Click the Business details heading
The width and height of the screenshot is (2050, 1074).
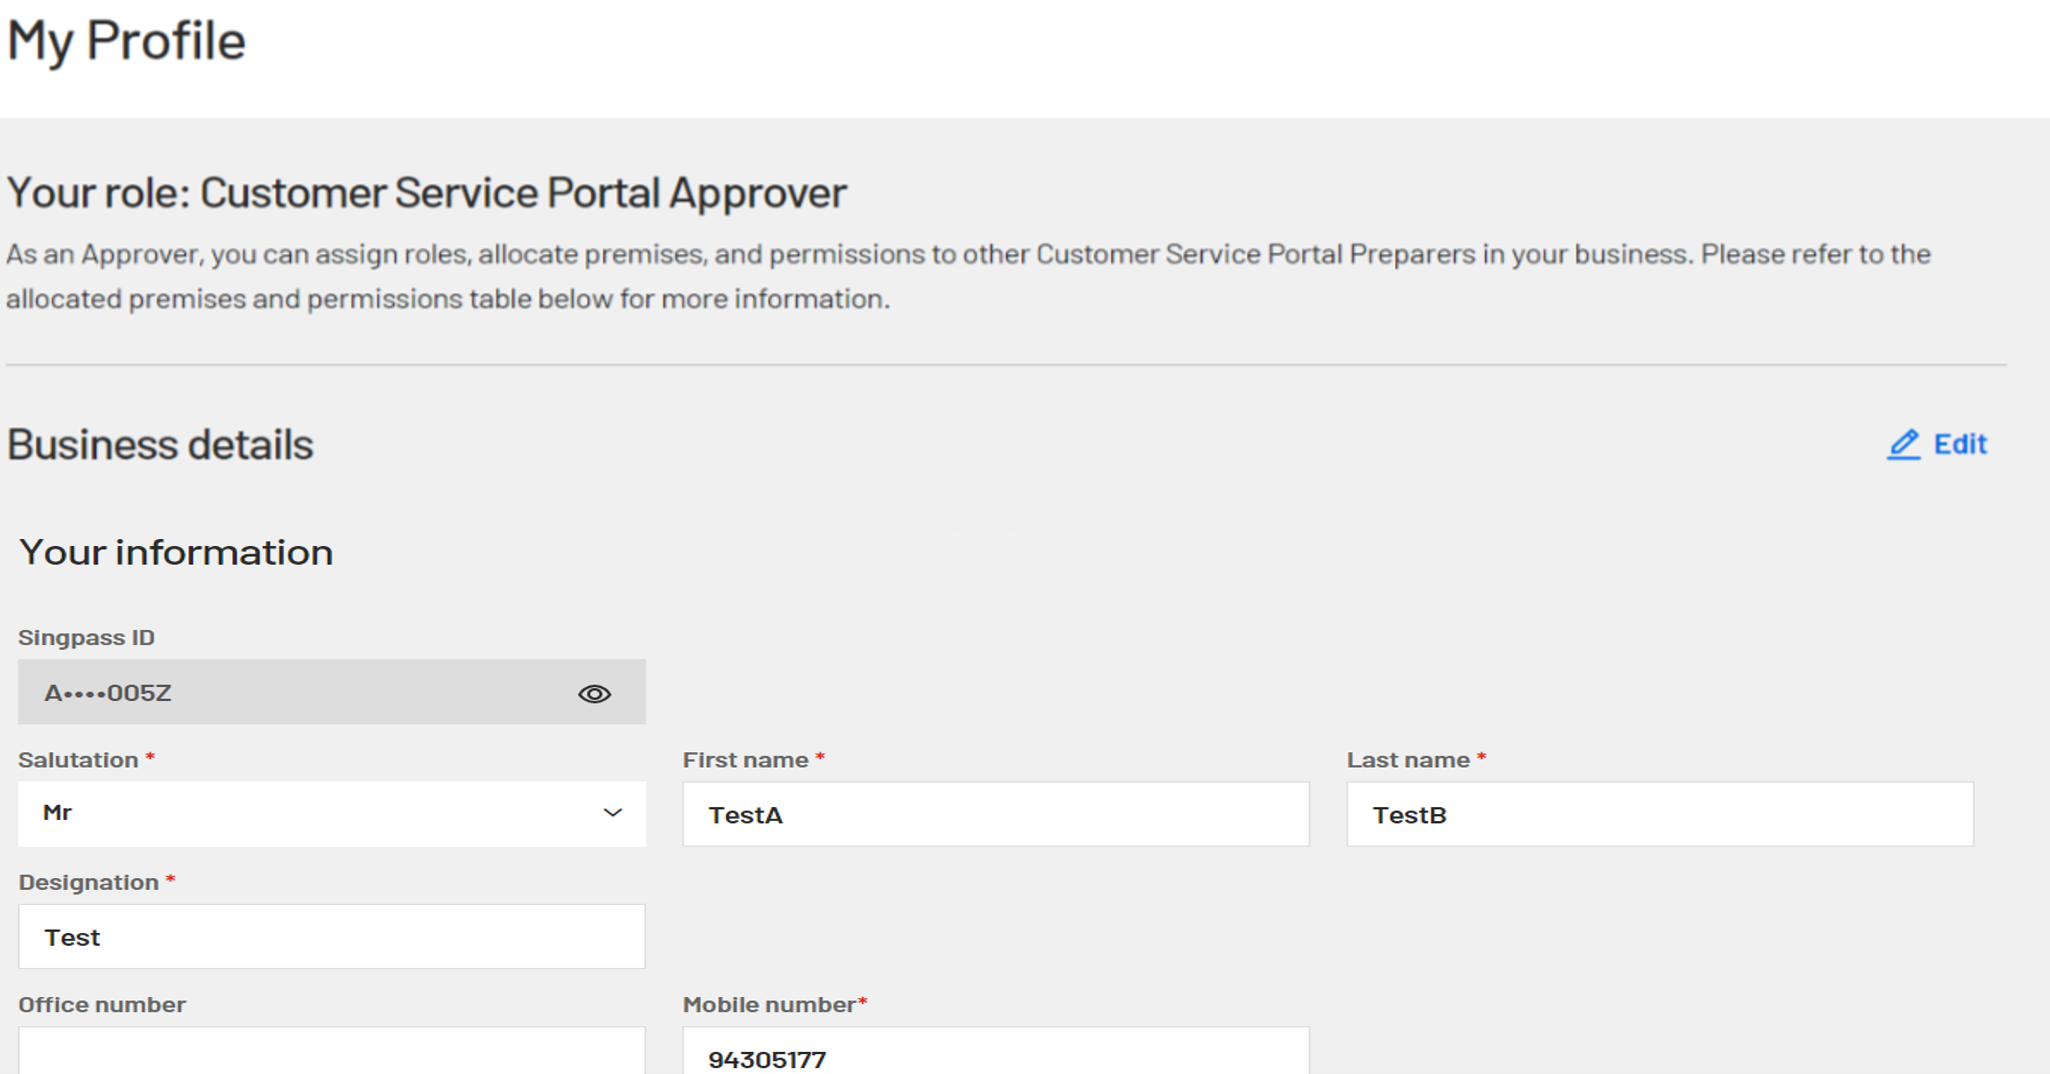pyautogui.click(x=160, y=445)
